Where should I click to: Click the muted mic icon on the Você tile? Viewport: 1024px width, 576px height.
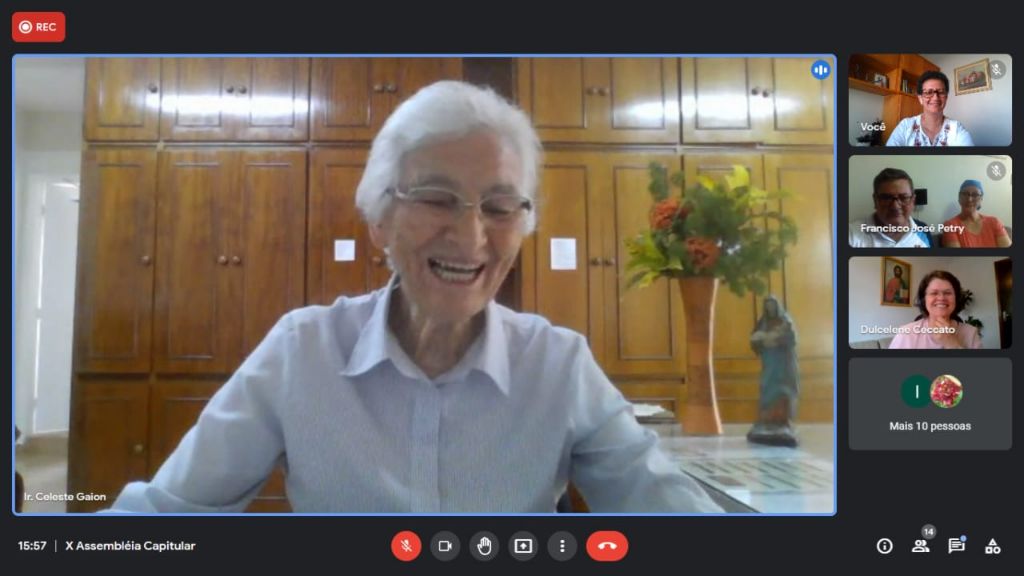click(x=996, y=70)
